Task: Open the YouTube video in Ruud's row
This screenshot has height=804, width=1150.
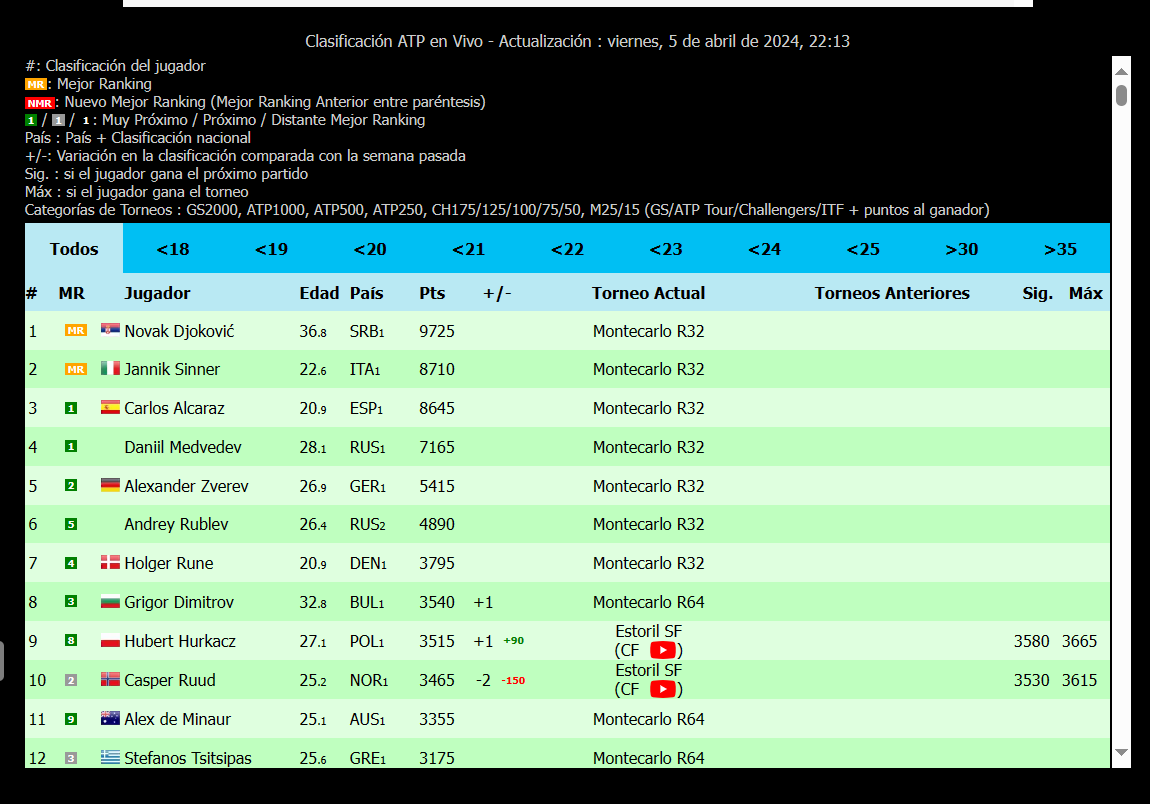Action: (663, 689)
